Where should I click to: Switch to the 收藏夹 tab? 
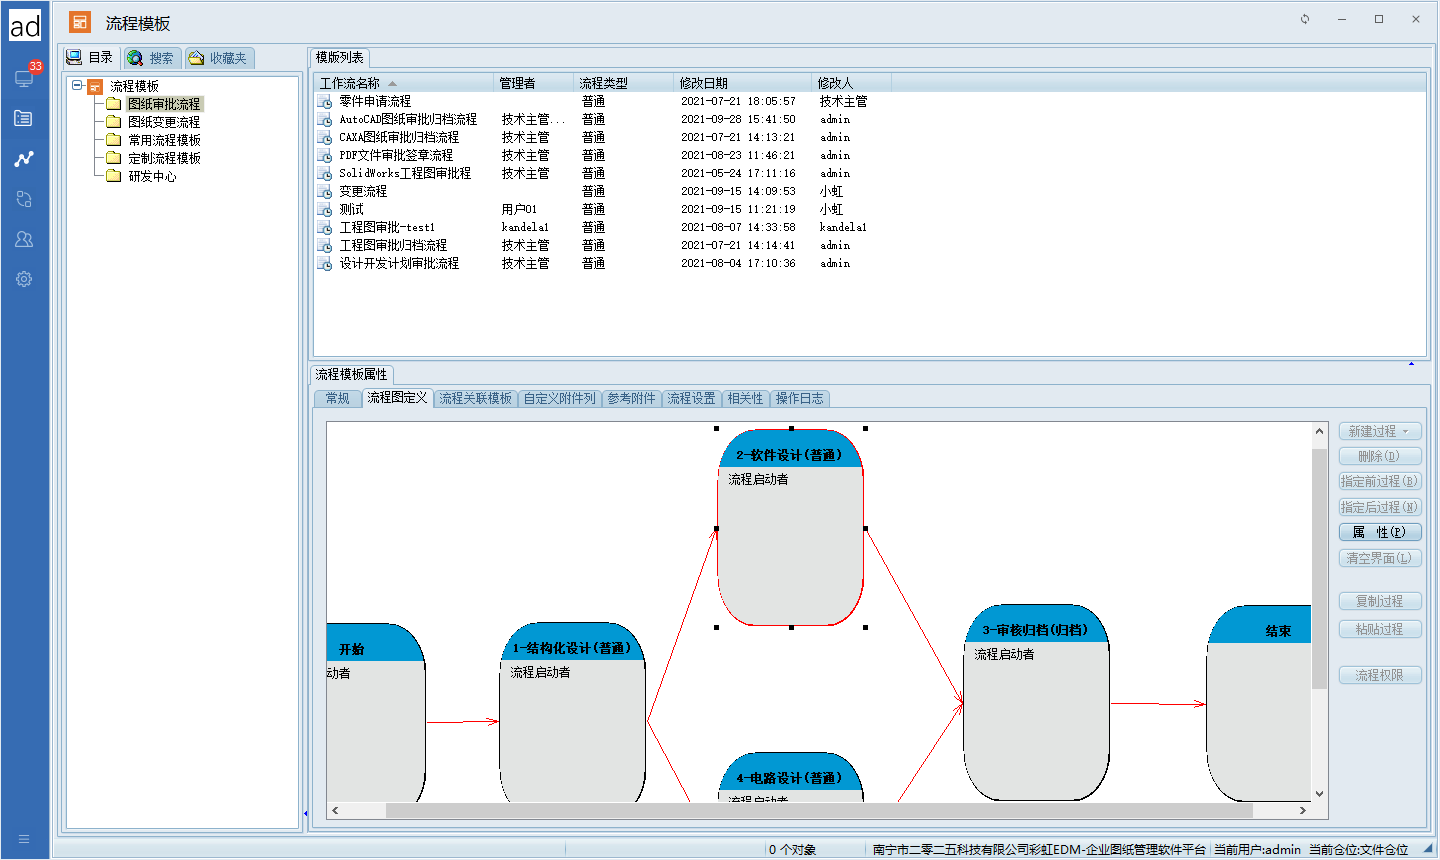[x=219, y=58]
